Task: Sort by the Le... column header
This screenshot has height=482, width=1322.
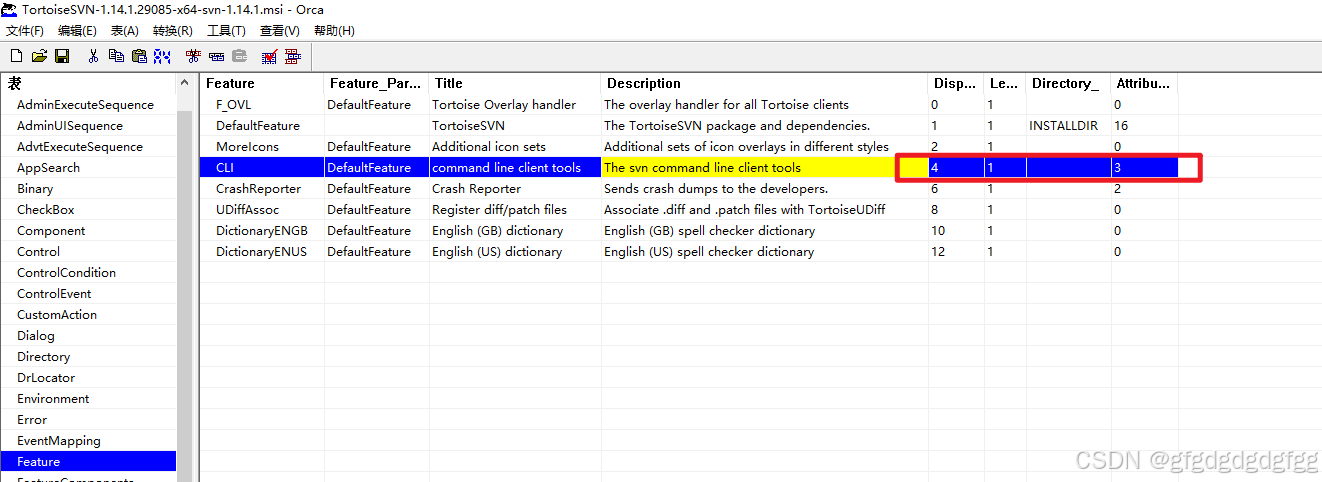Action: (1005, 83)
